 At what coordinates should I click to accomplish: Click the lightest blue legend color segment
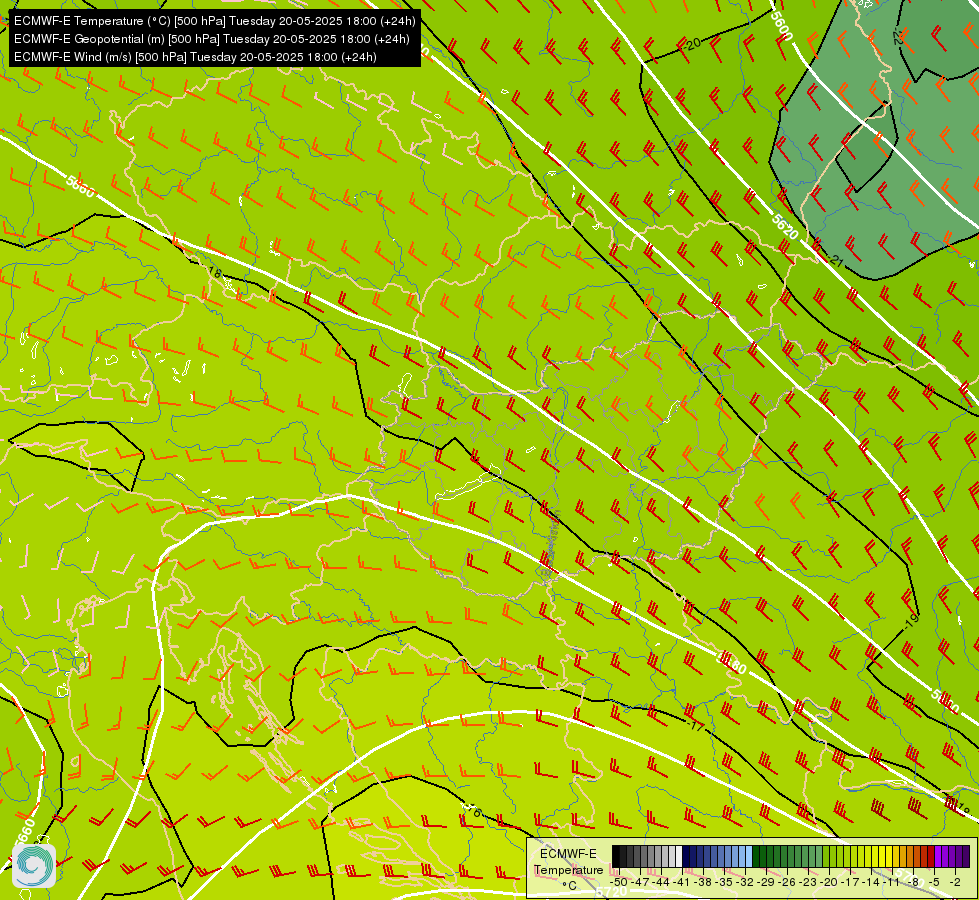pos(749,856)
